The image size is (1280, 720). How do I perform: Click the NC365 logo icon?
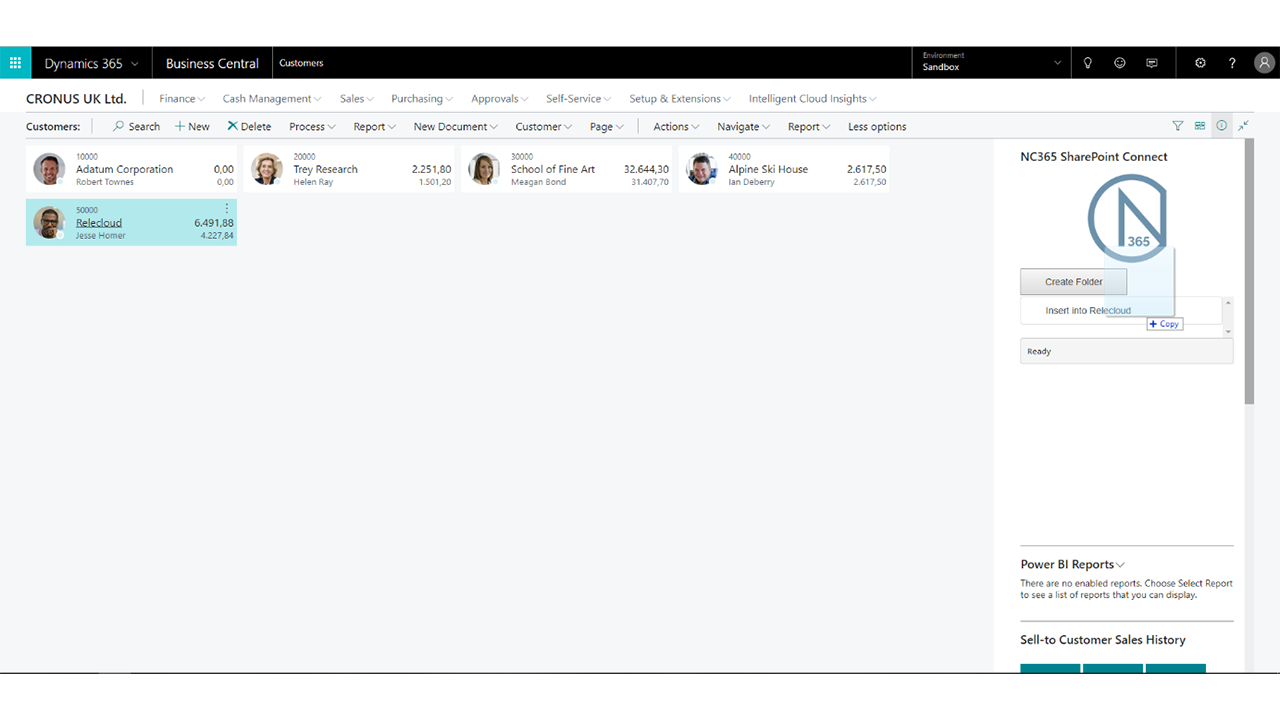click(x=1127, y=218)
